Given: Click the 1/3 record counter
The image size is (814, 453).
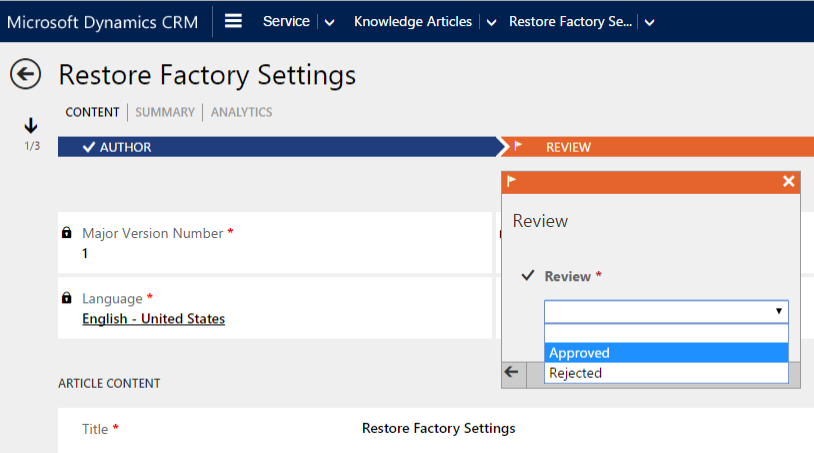Looking at the screenshot, I should [x=32, y=146].
